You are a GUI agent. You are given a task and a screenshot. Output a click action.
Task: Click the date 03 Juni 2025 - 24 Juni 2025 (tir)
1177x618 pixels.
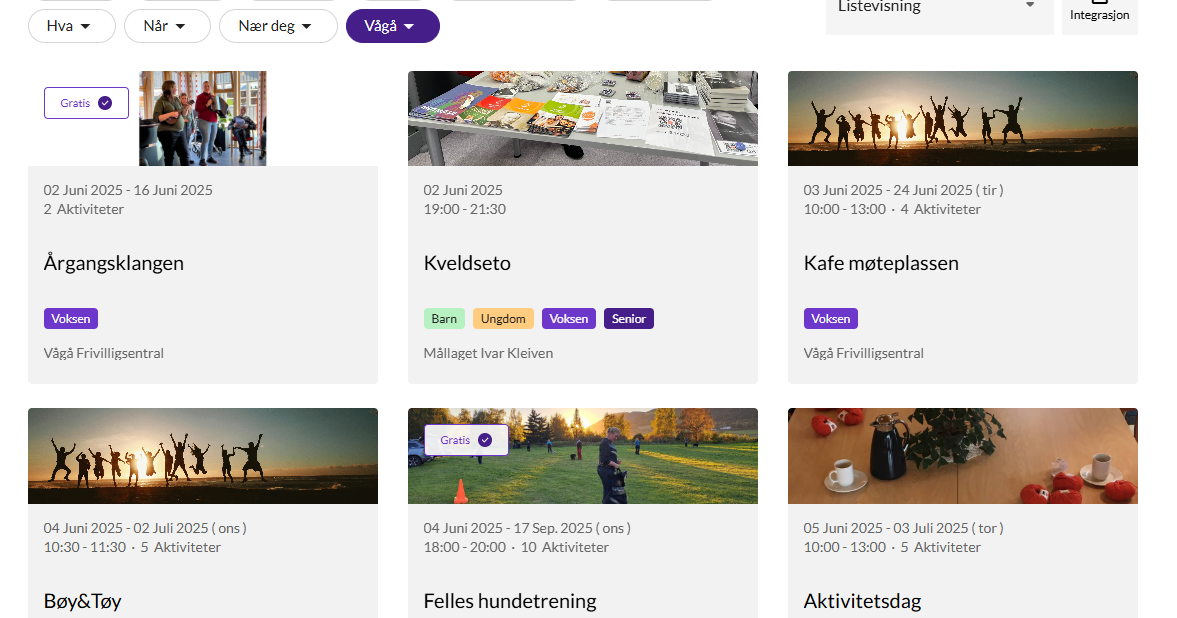(x=903, y=190)
